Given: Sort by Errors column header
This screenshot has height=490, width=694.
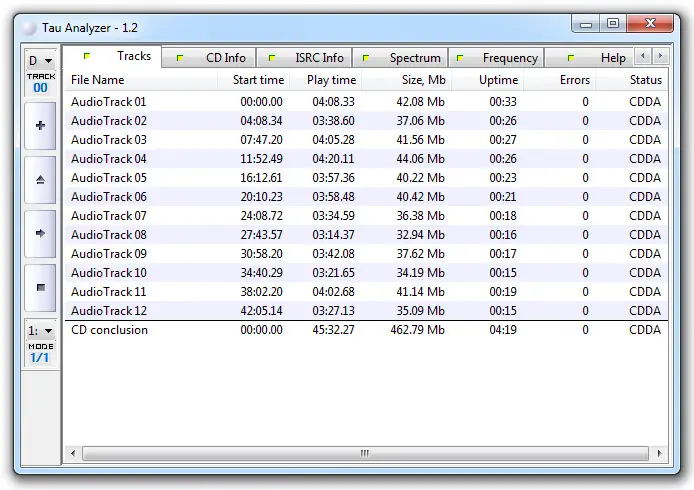Looking at the screenshot, I should point(560,80).
